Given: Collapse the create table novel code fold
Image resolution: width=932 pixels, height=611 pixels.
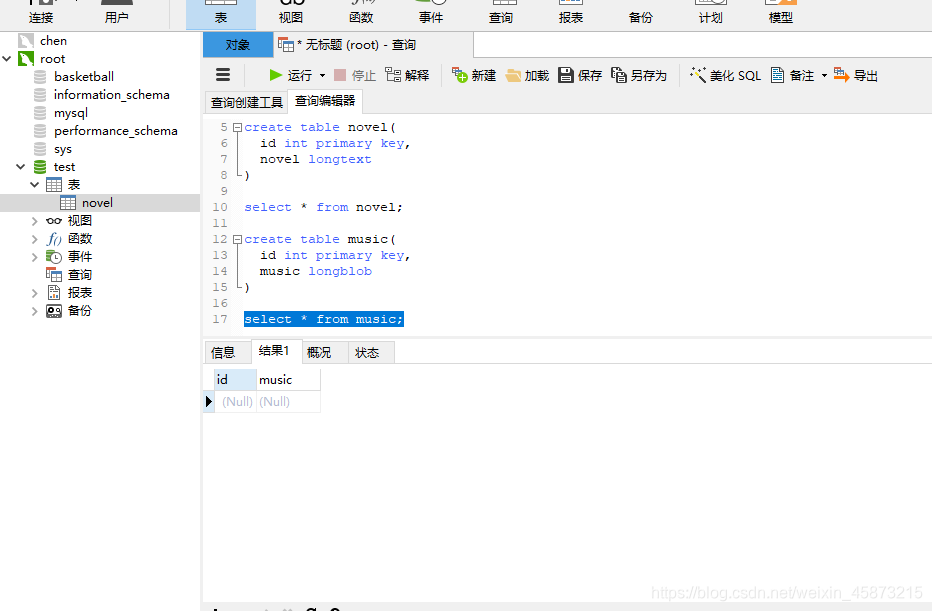Looking at the screenshot, I should click(237, 127).
